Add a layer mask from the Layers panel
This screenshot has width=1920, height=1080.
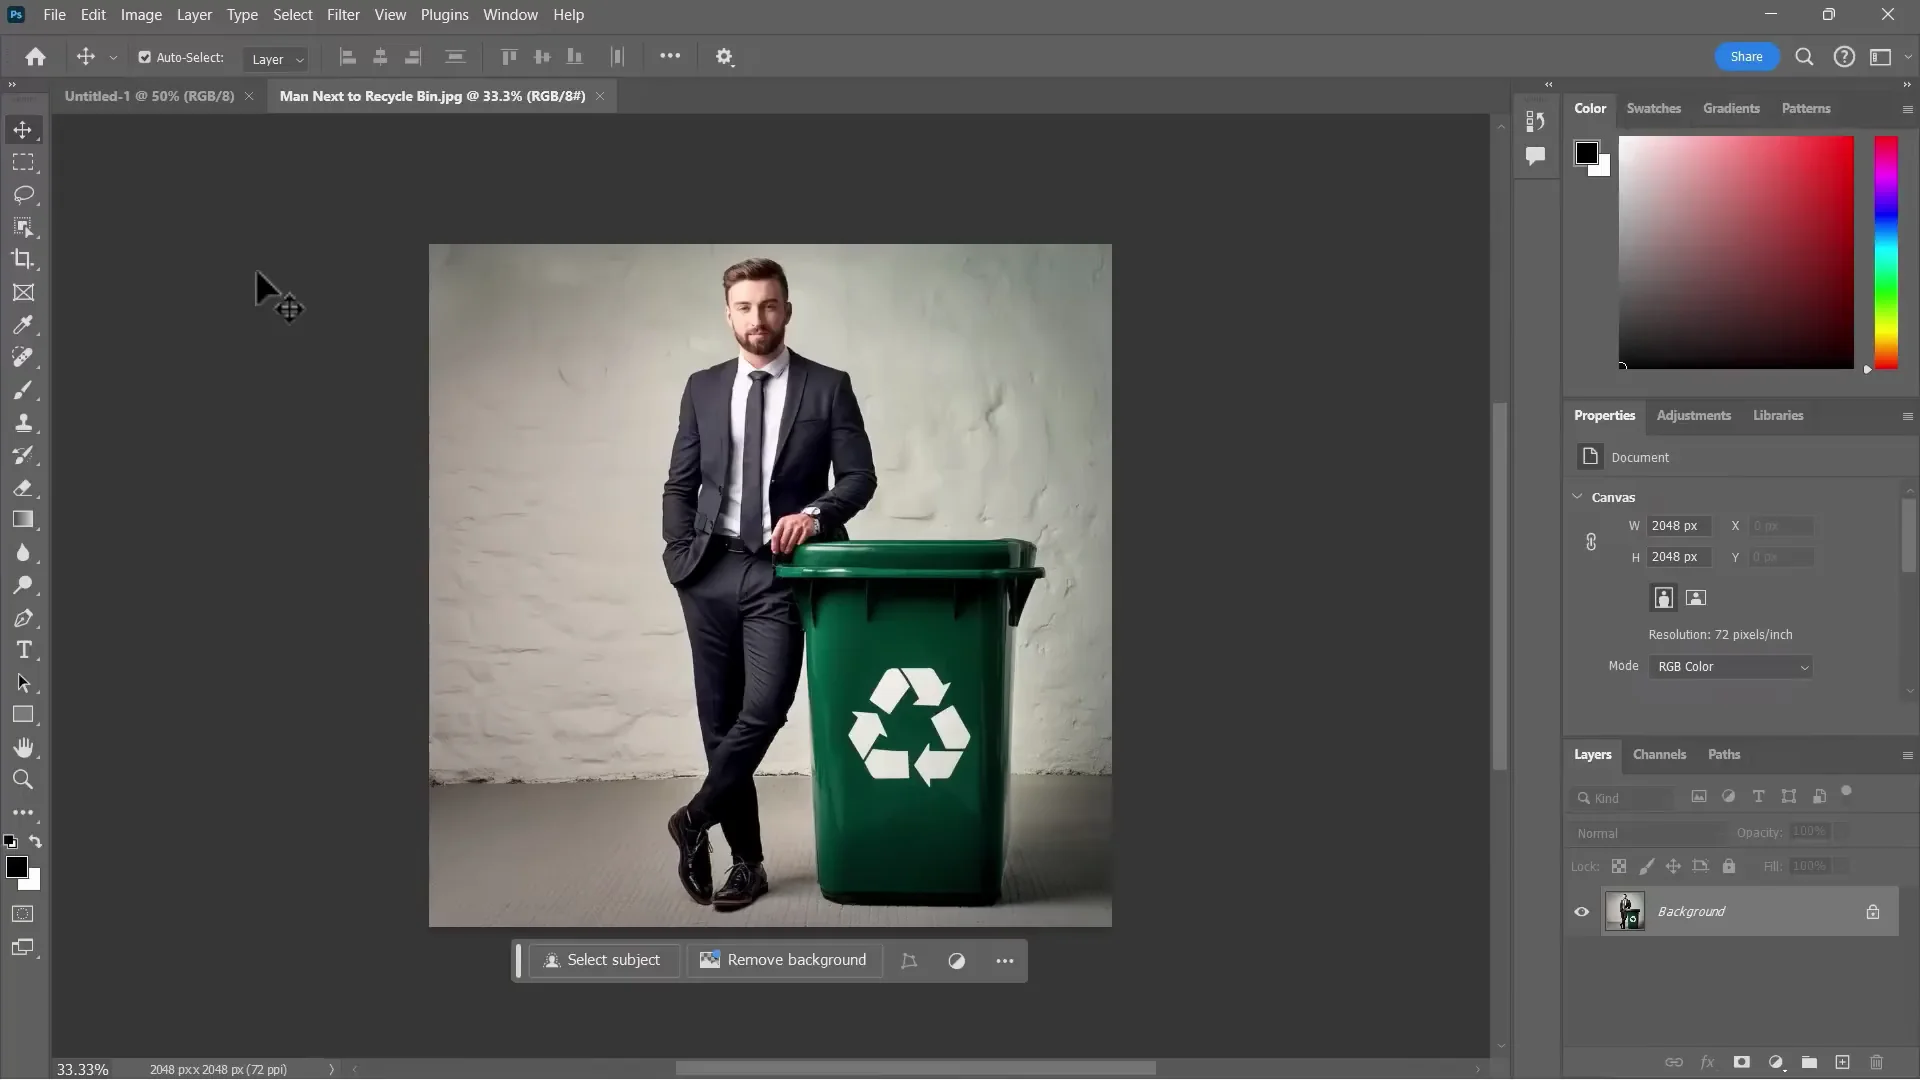pyautogui.click(x=1742, y=1062)
